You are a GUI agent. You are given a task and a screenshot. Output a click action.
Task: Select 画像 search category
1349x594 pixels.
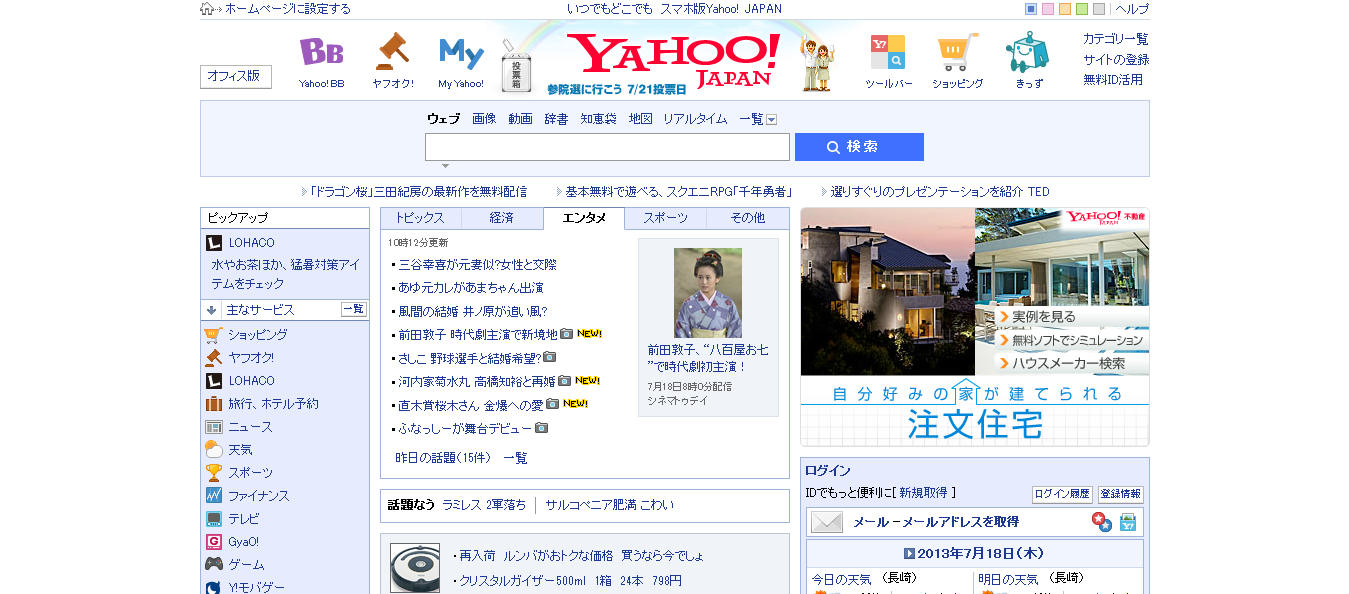484,119
